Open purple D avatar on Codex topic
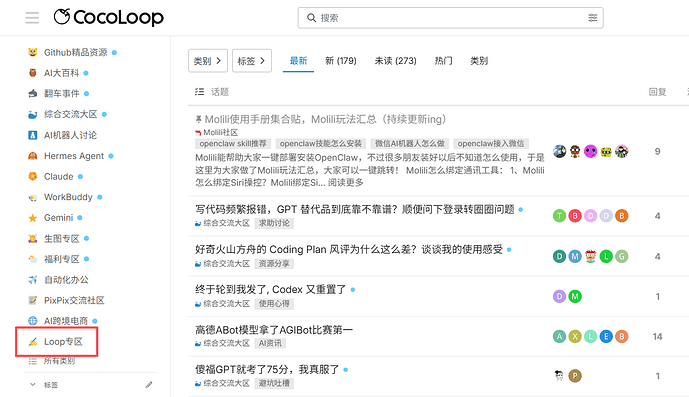 [x=559, y=296]
